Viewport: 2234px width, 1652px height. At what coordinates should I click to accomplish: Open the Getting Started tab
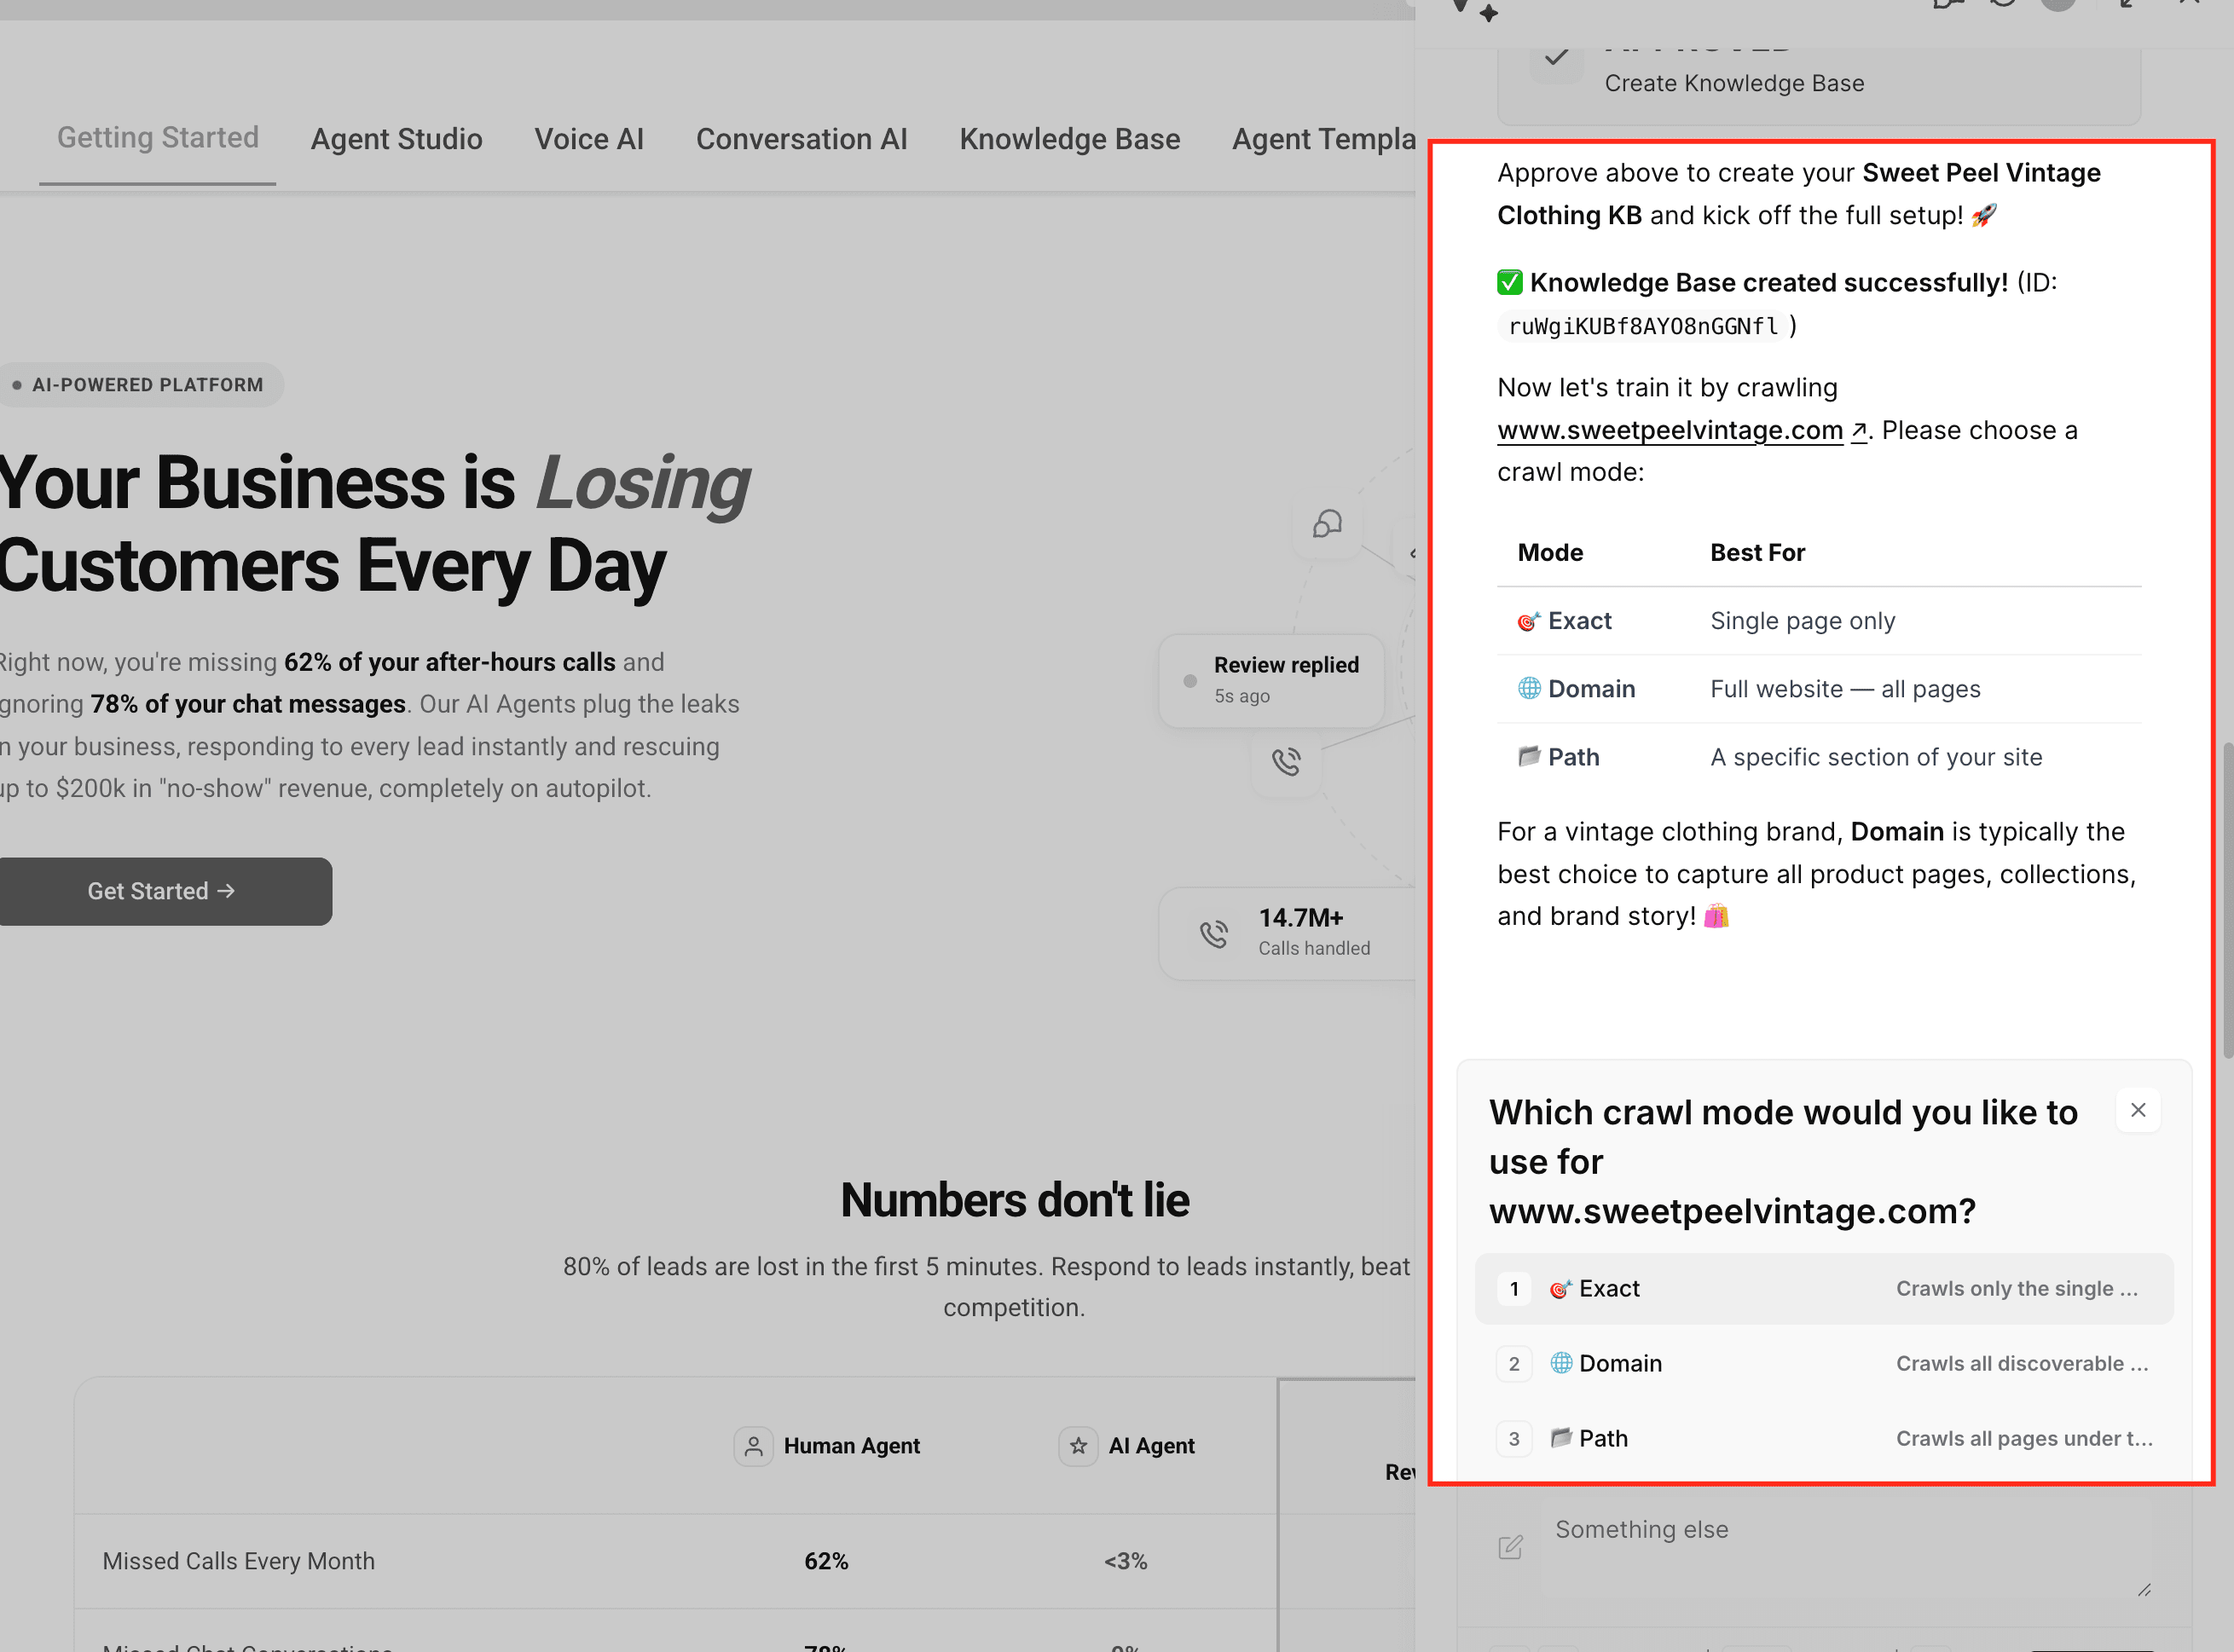(158, 138)
